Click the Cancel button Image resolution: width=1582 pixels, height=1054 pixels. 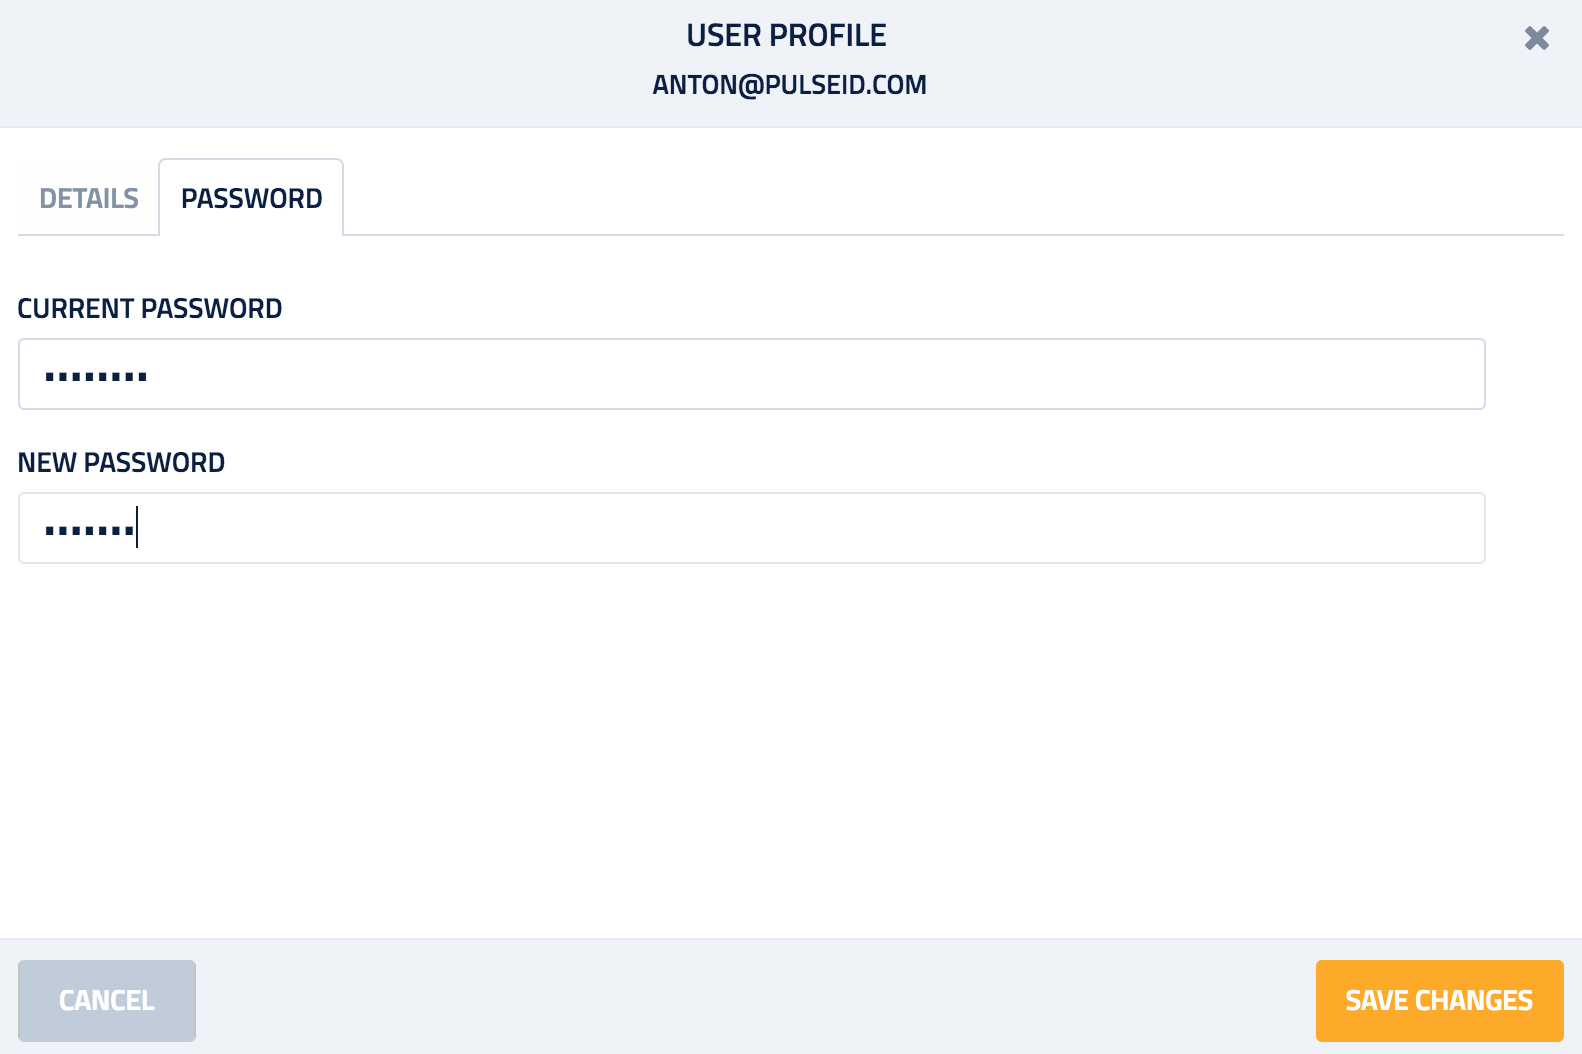pyautogui.click(x=107, y=1001)
